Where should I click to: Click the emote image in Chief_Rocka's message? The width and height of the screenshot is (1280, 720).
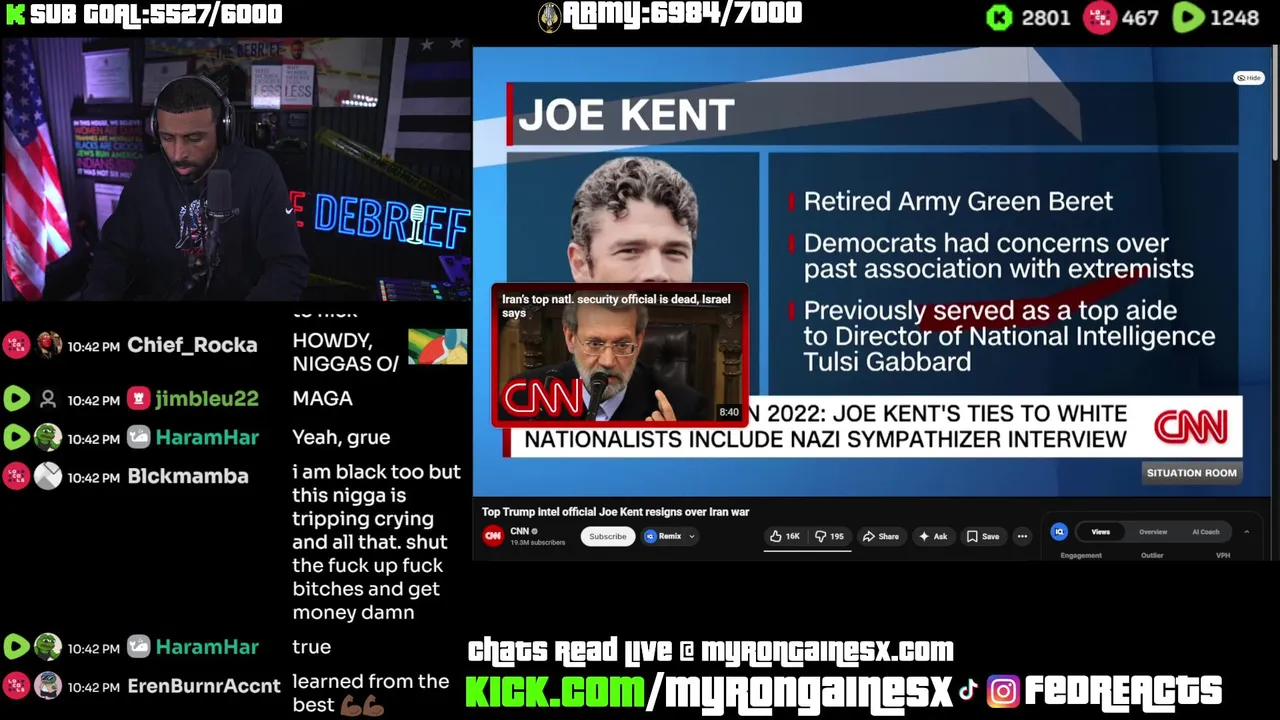(437, 346)
